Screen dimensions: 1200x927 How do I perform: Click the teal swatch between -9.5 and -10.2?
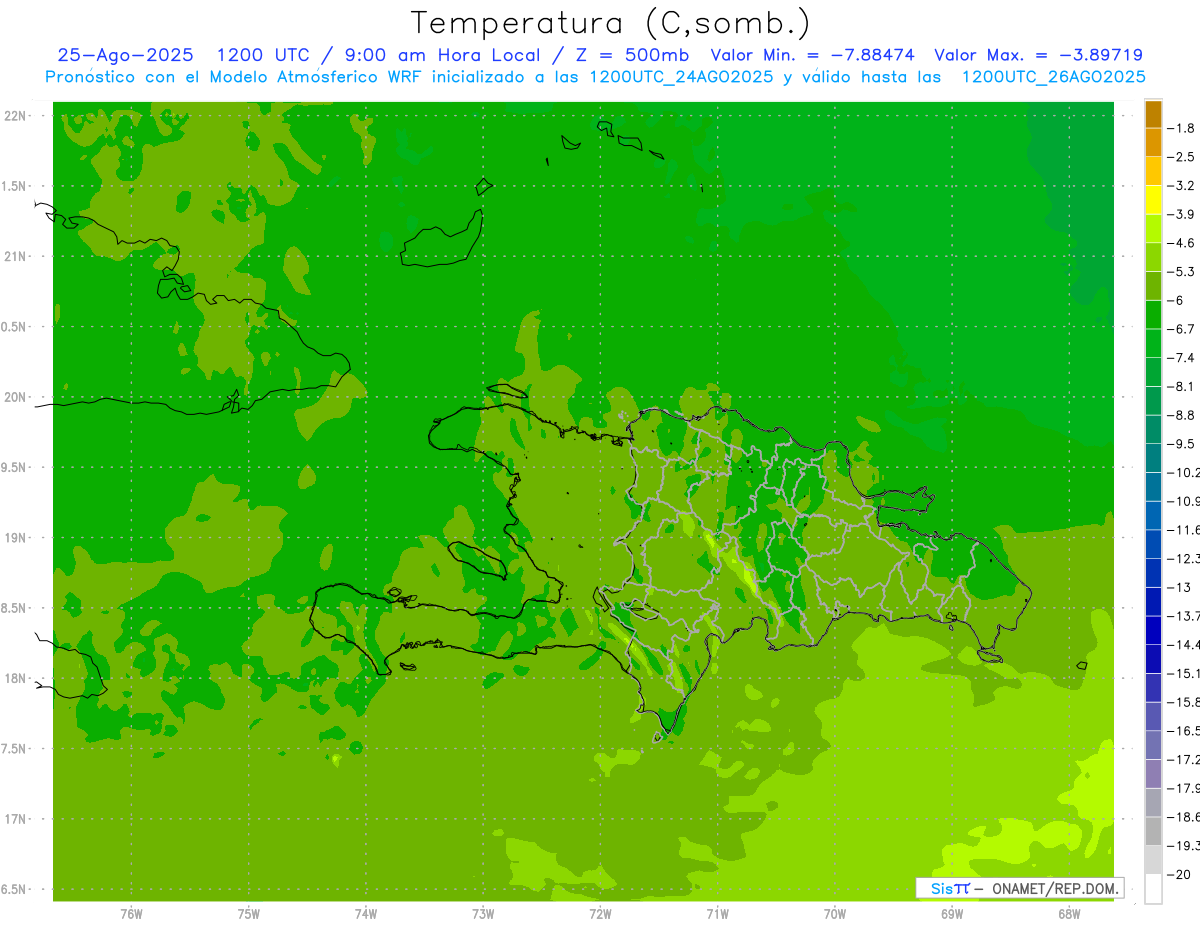pyautogui.click(x=1153, y=458)
